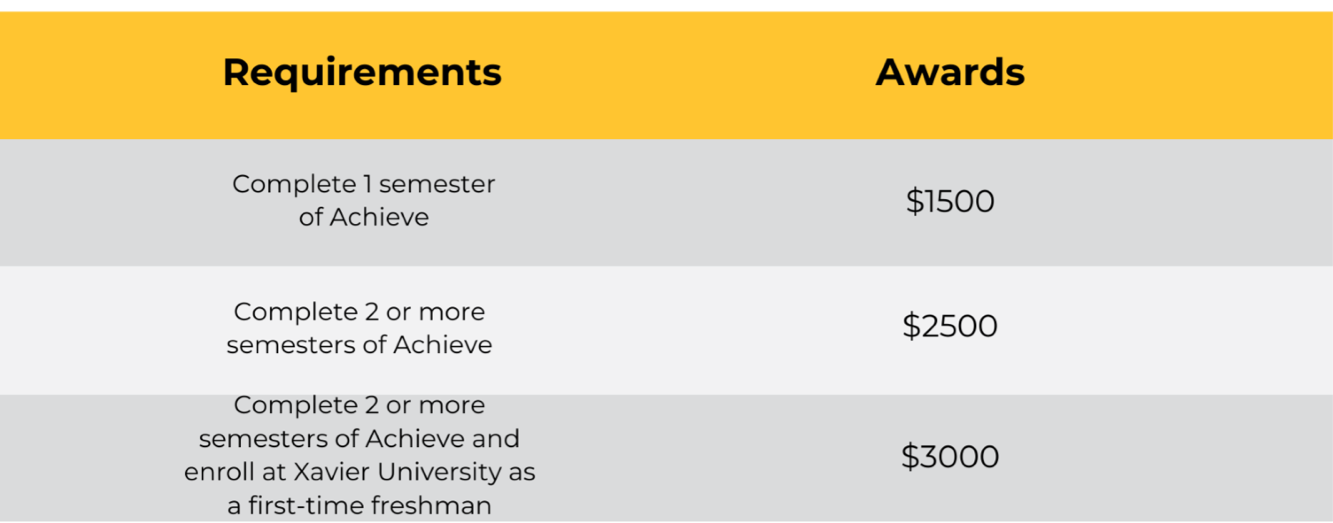Click the $1500 award amount
1333x523 pixels.
950,201
